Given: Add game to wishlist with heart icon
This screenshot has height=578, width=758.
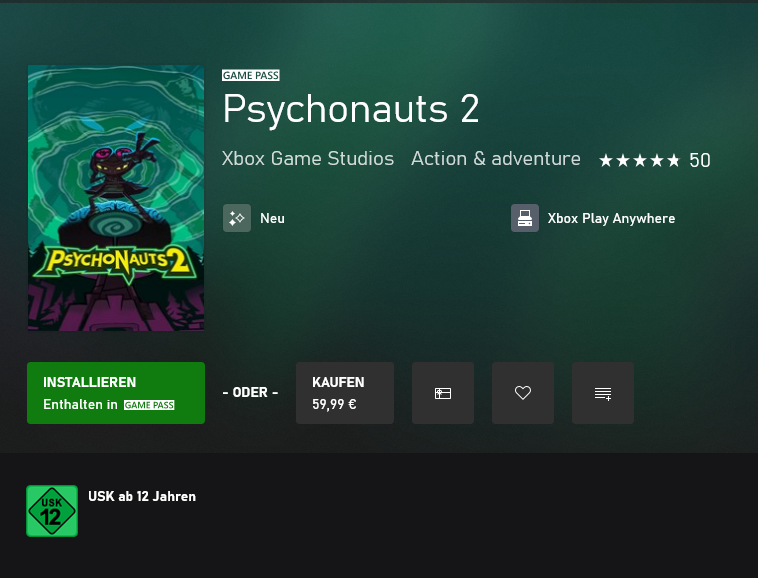Looking at the screenshot, I should [523, 393].
